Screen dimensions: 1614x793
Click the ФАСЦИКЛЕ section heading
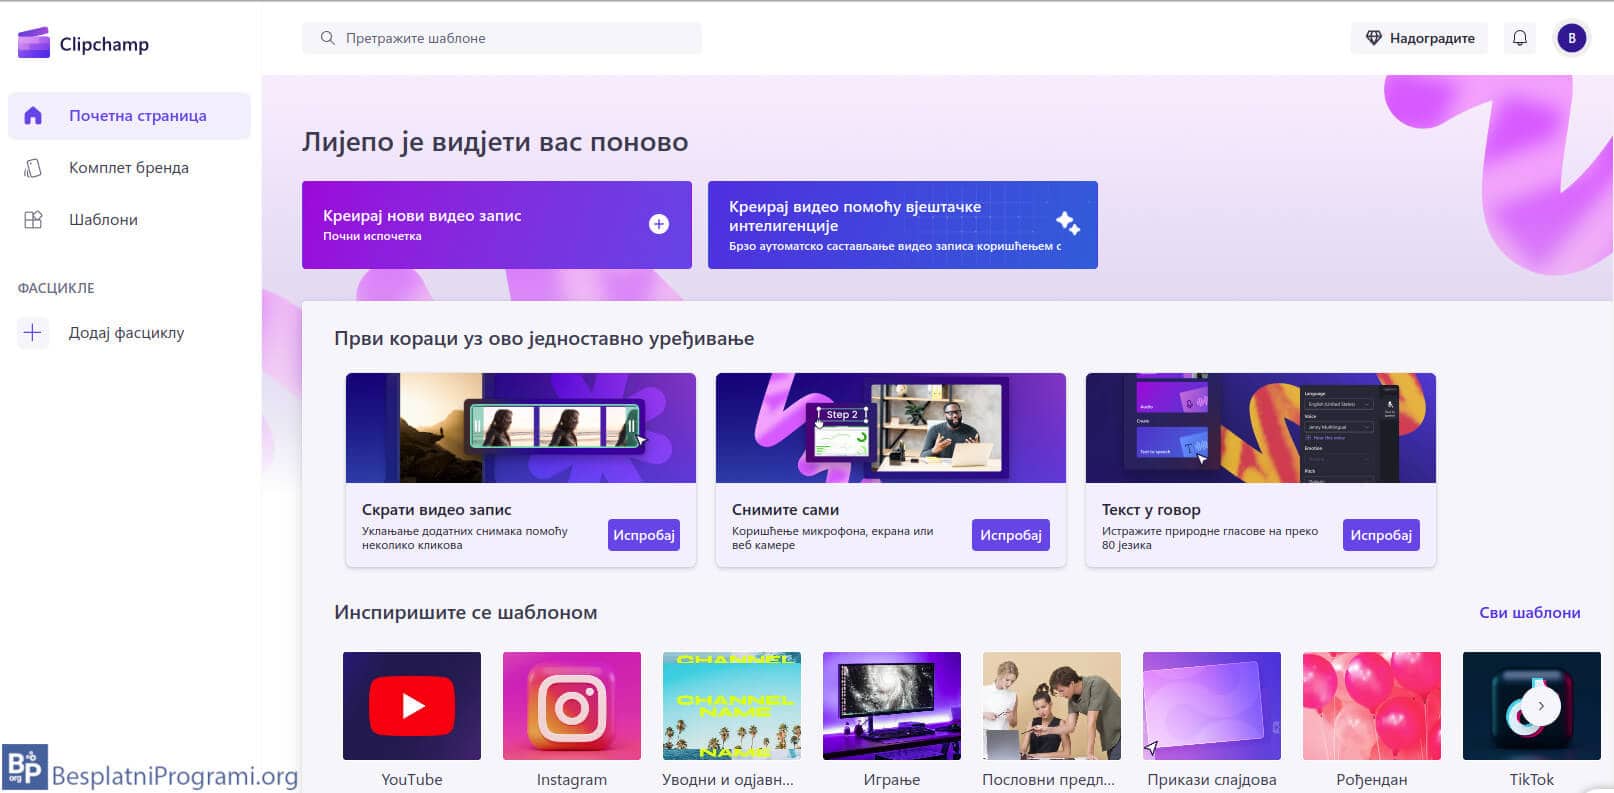click(x=56, y=288)
